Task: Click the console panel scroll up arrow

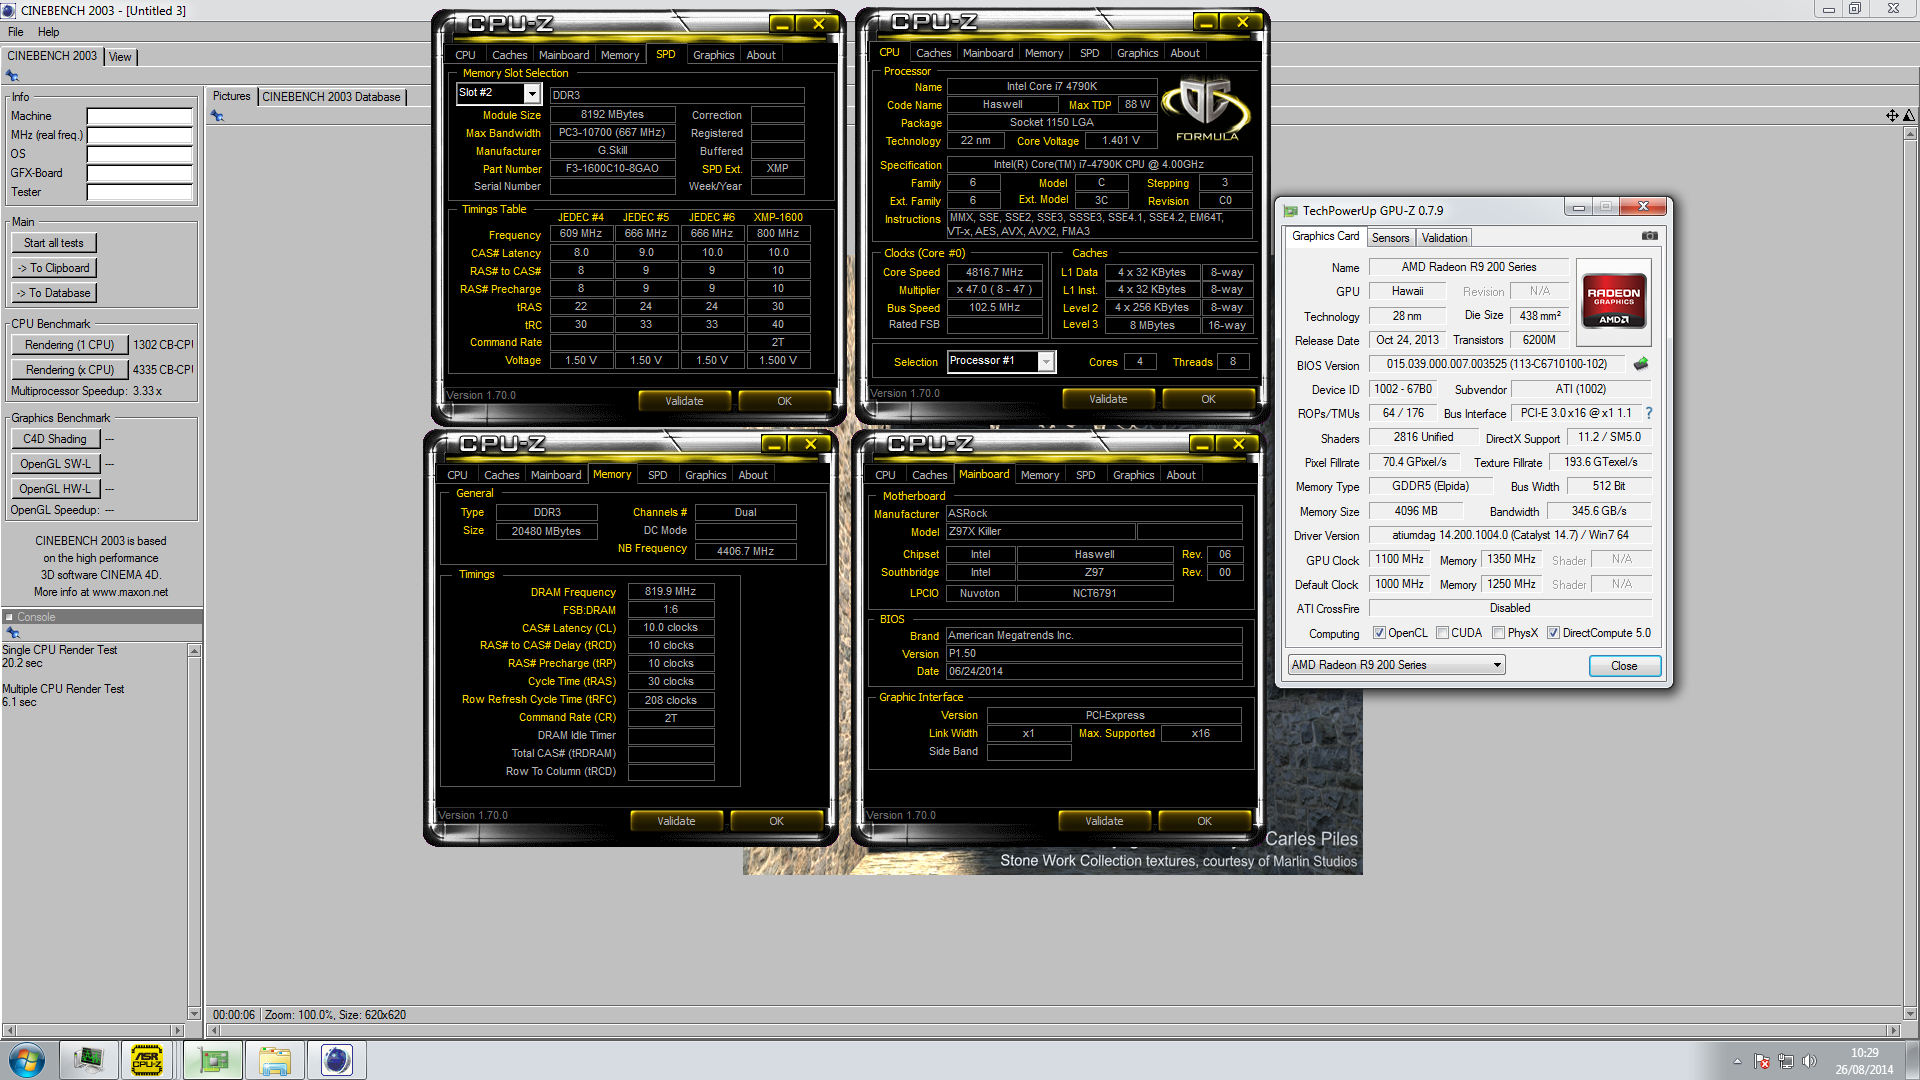Action: pyautogui.click(x=194, y=651)
